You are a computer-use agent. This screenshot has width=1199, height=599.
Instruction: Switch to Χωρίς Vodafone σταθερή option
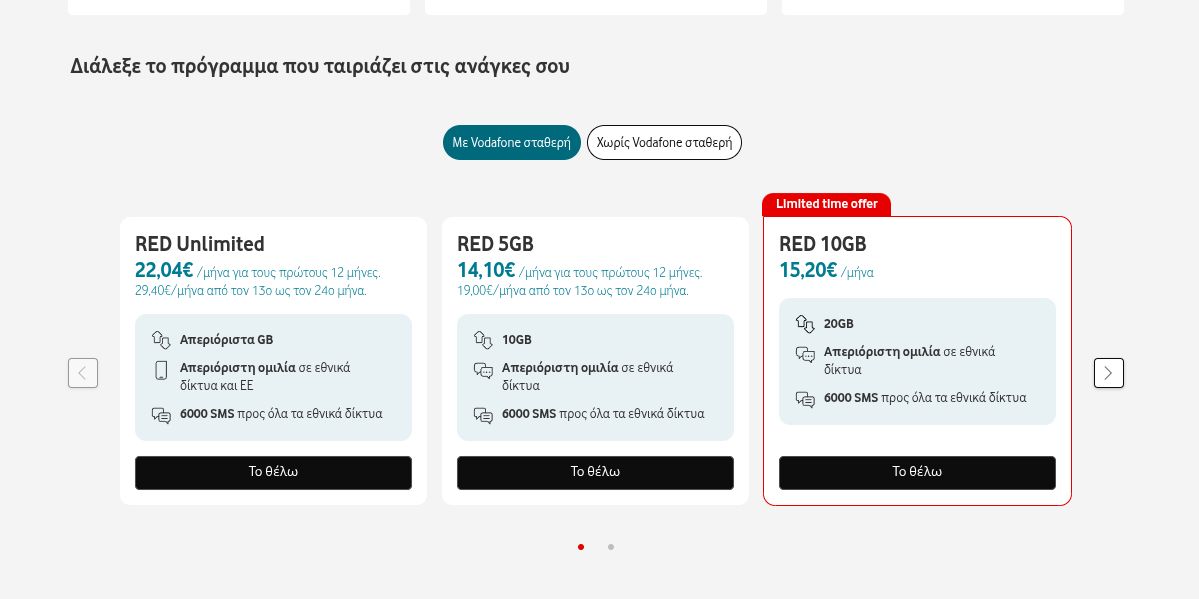point(664,142)
